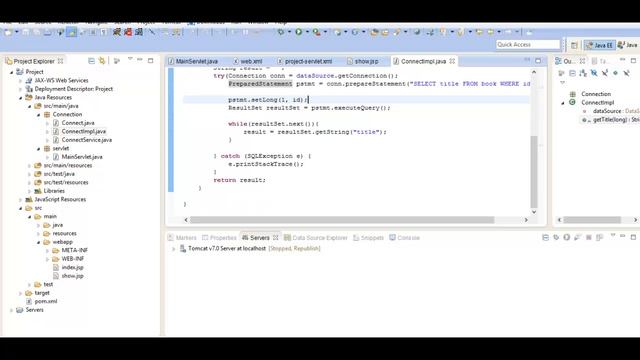640x360 pixels.
Task: Expand the Tomcat v7.0 Server entry
Action: tap(173, 249)
